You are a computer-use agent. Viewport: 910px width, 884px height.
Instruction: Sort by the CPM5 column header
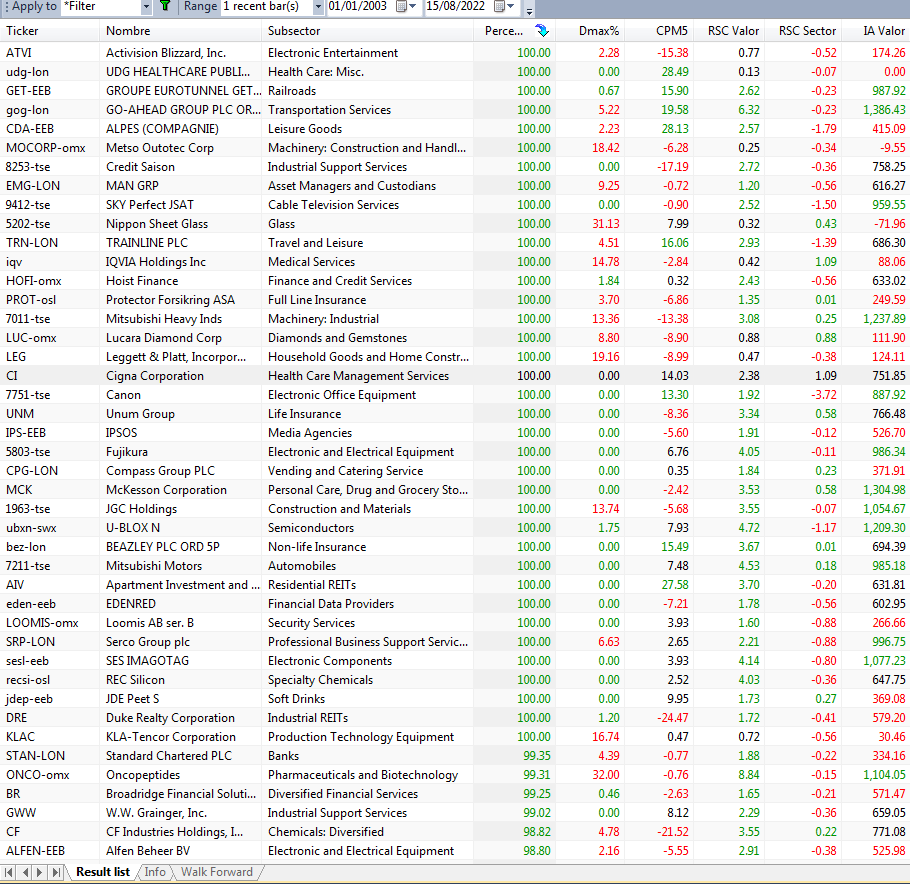[x=658, y=31]
